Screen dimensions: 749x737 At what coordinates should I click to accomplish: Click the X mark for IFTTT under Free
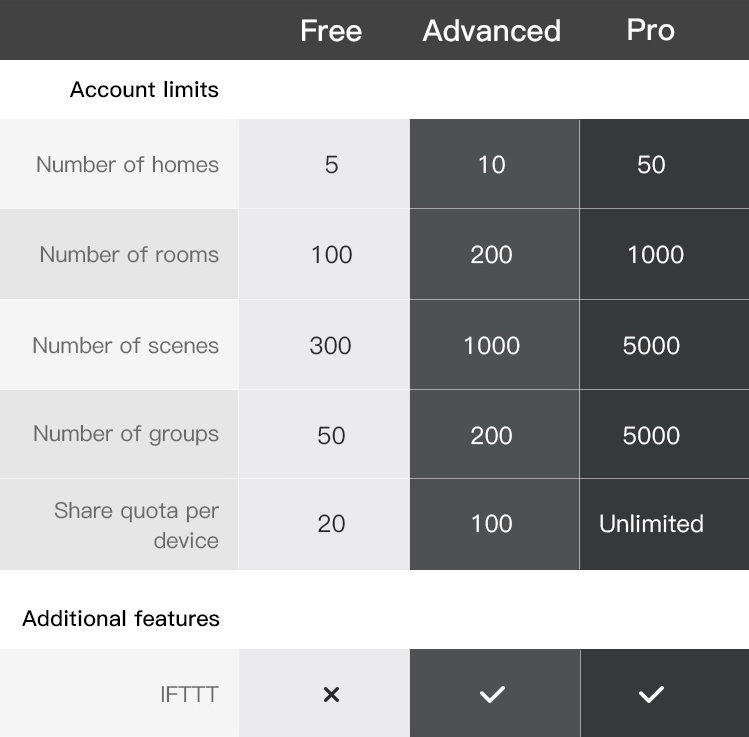(331, 694)
